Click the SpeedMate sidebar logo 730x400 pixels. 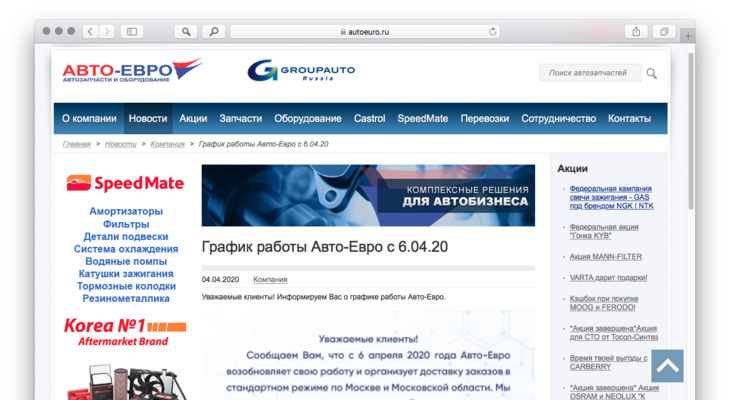(125, 183)
